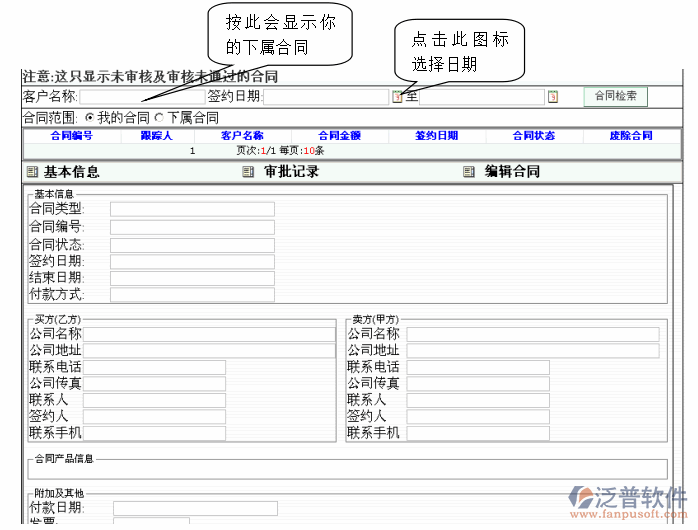Open the start date calendar icon
The width and height of the screenshot is (698, 530).
pos(397,97)
